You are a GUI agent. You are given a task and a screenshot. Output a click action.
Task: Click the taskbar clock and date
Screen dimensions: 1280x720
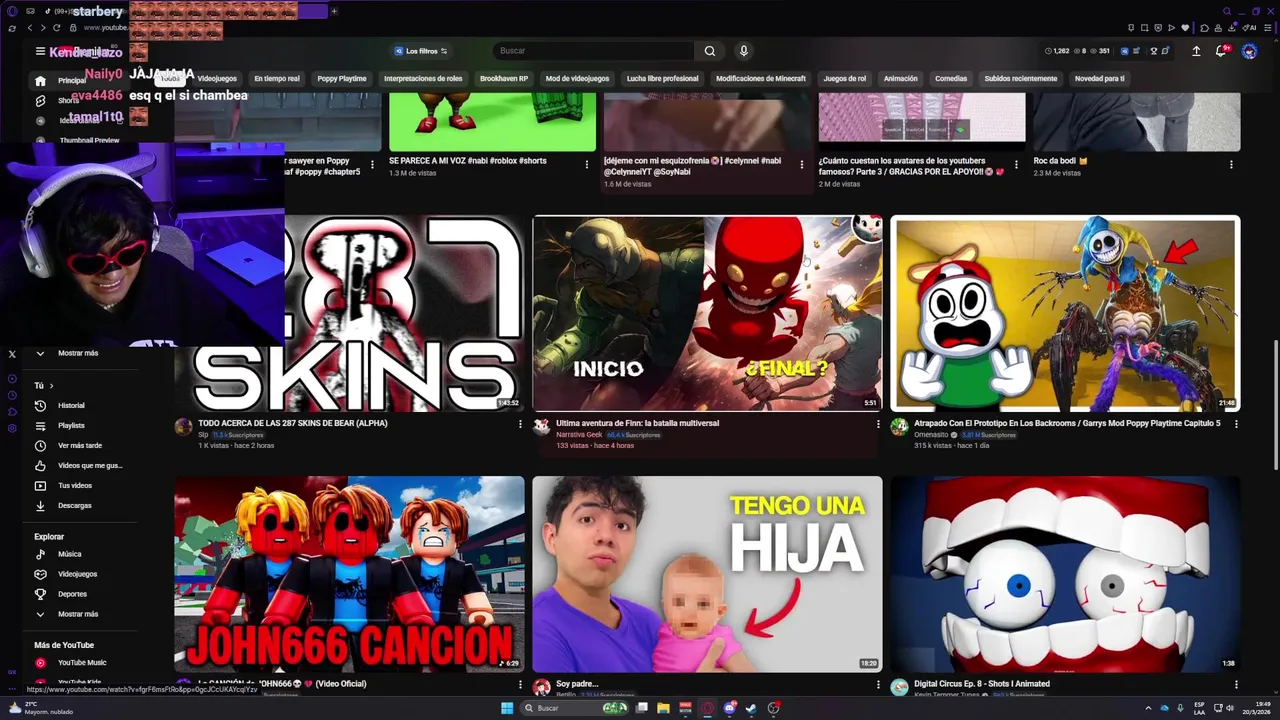pyautogui.click(x=1256, y=708)
